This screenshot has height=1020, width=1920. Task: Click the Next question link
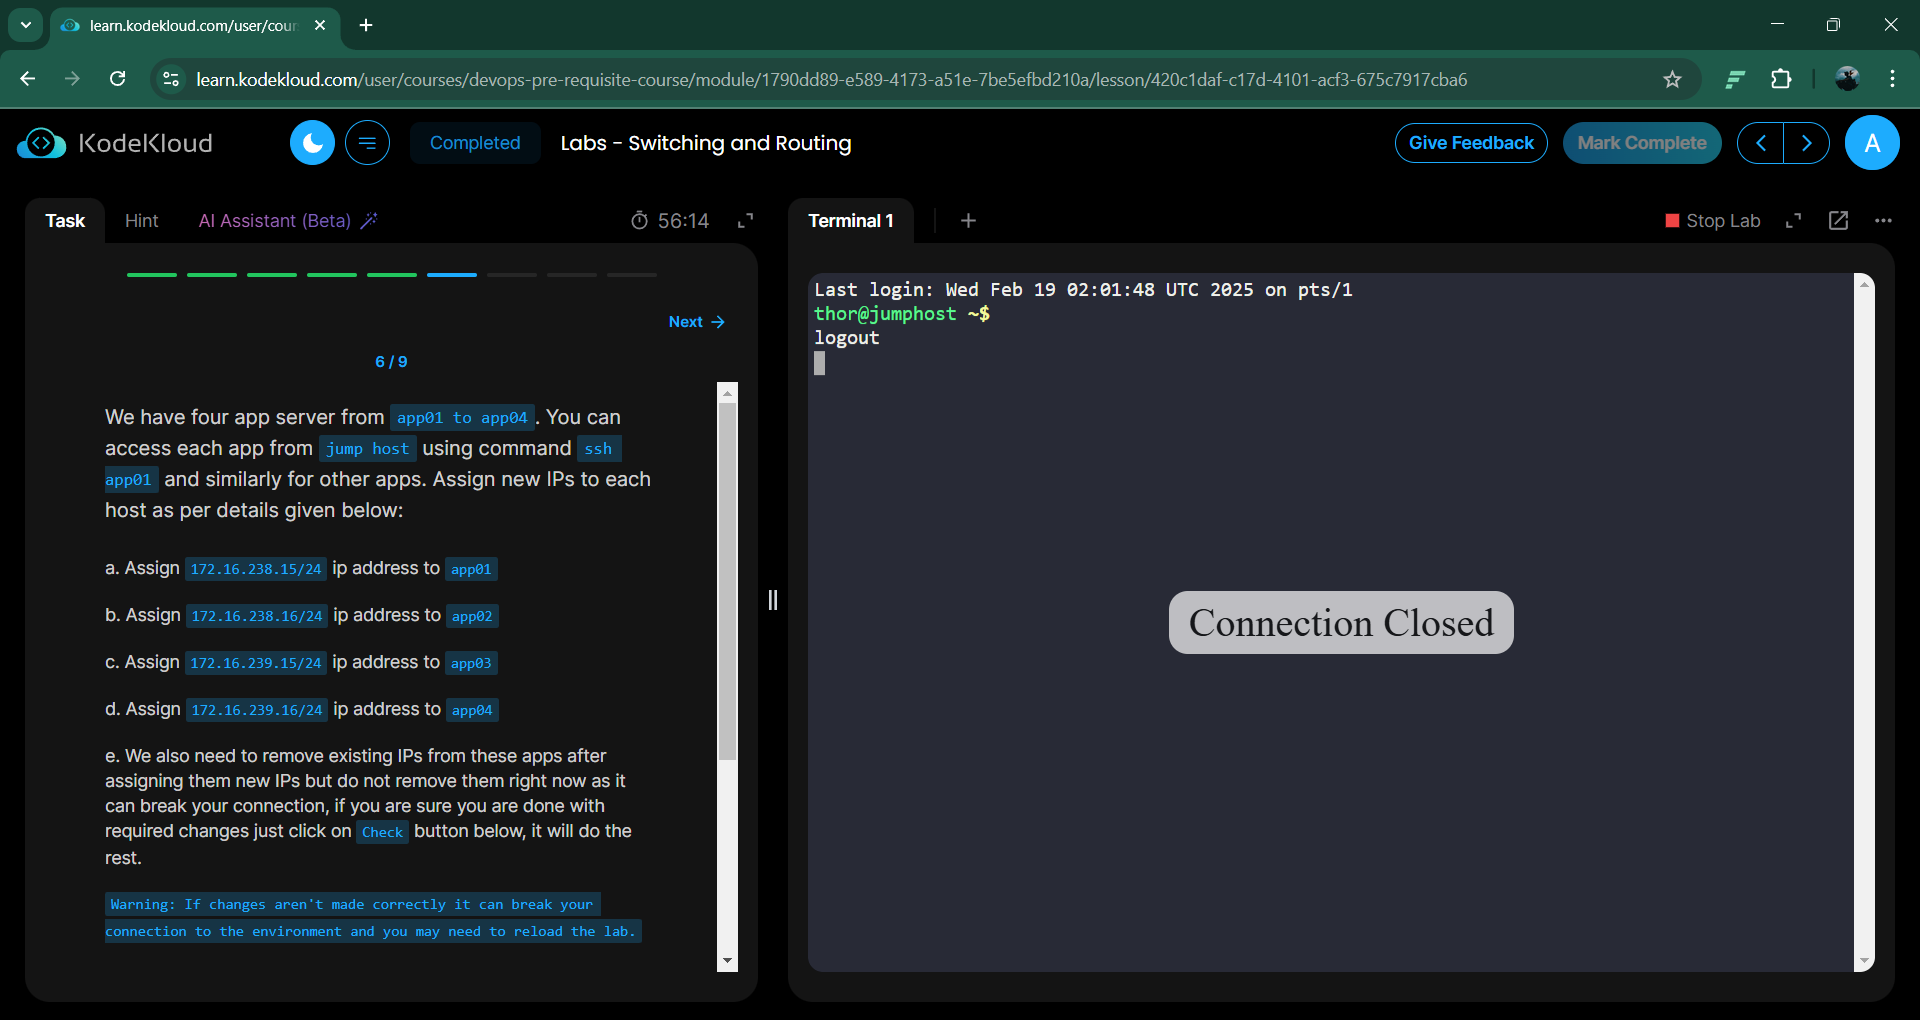696,322
